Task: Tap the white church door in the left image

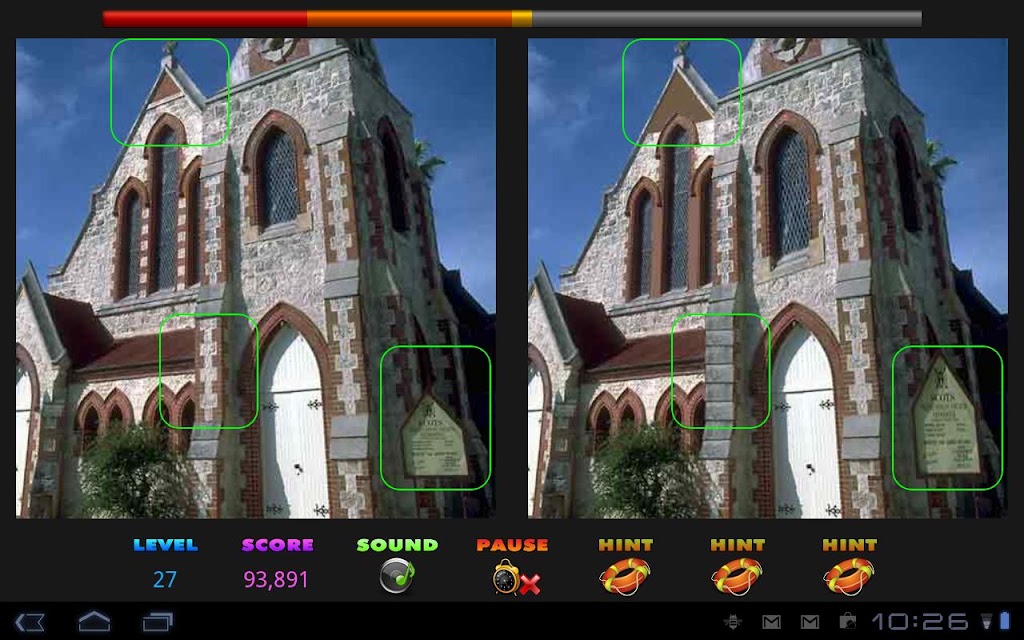Action: [x=294, y=423]
